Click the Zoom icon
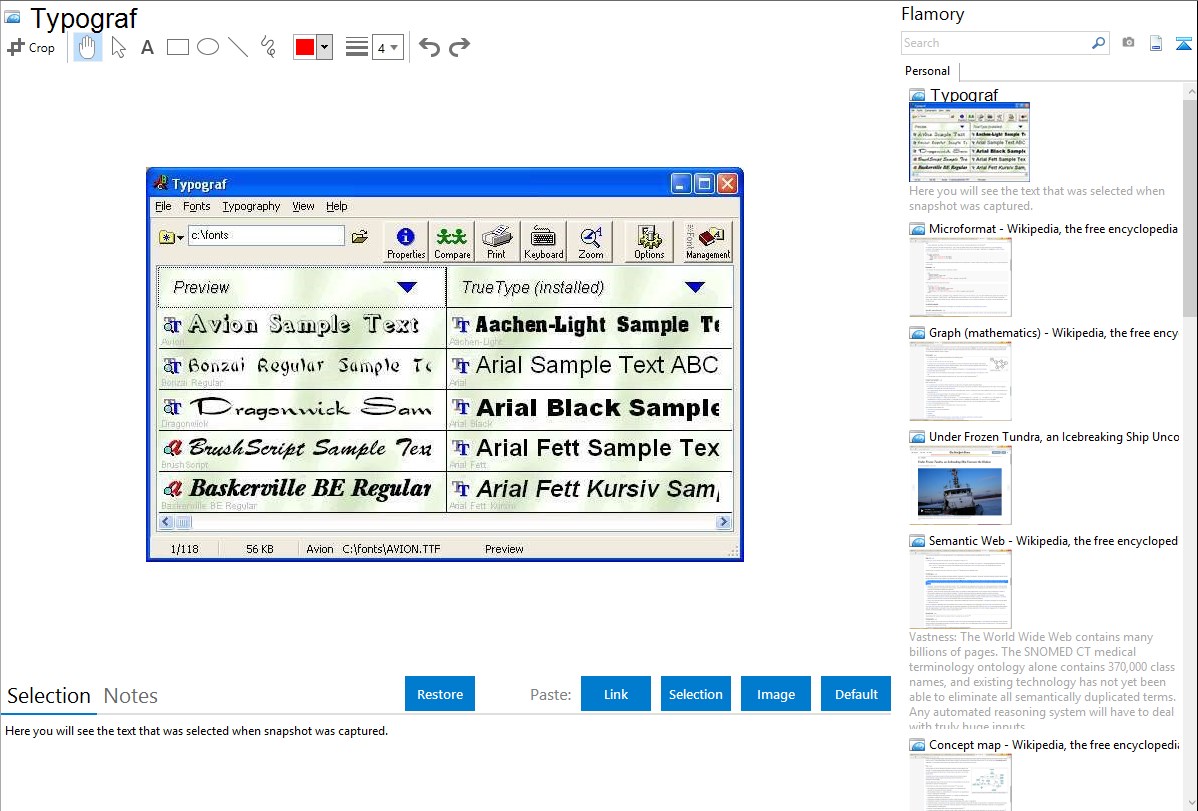1198x811 pixels. point(590,242)
